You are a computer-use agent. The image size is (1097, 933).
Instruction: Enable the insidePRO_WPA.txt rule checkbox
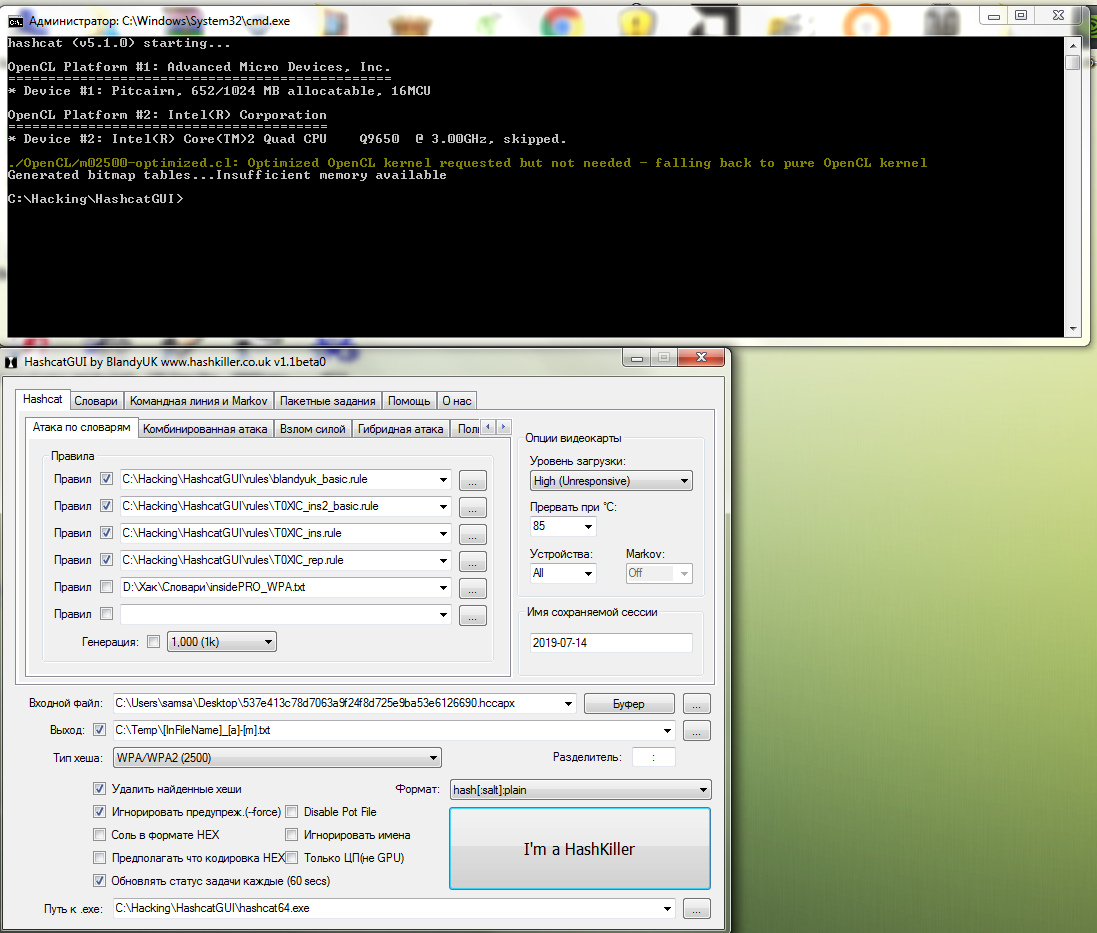107,587
